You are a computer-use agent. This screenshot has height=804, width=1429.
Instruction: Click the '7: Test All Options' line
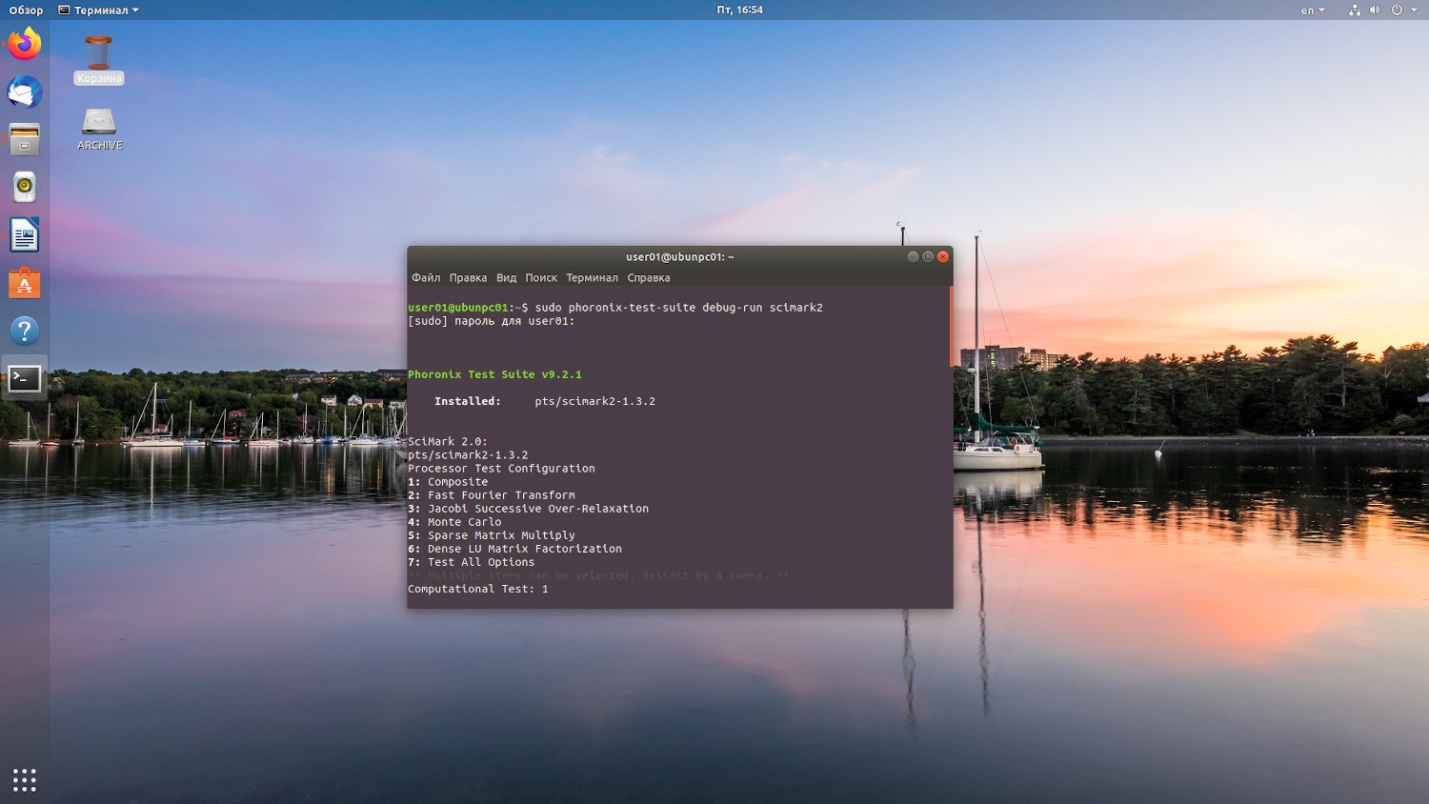471,562
